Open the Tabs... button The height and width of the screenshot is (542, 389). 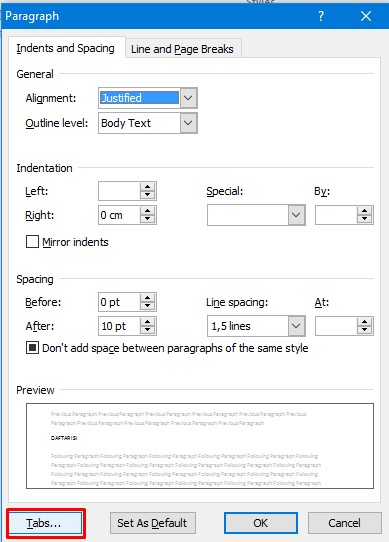point(45,523)
